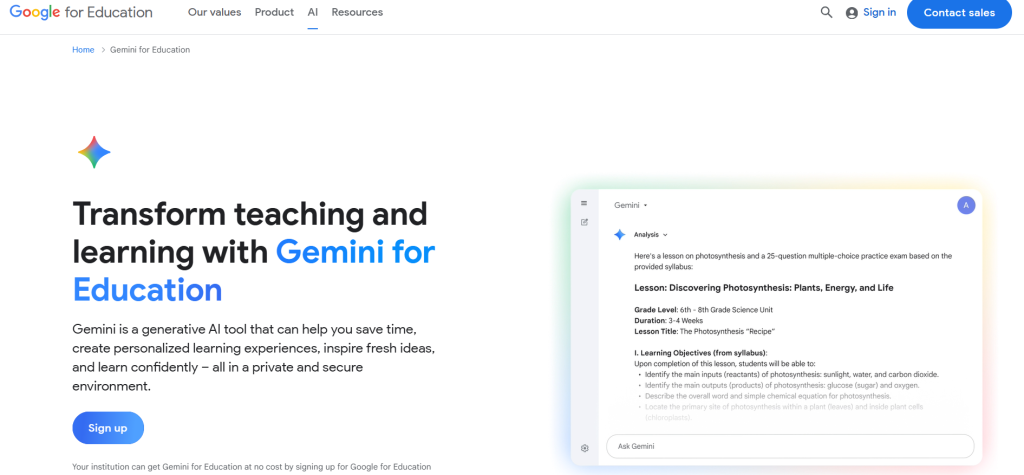Click the Contact sales button

tap(959, 13)
